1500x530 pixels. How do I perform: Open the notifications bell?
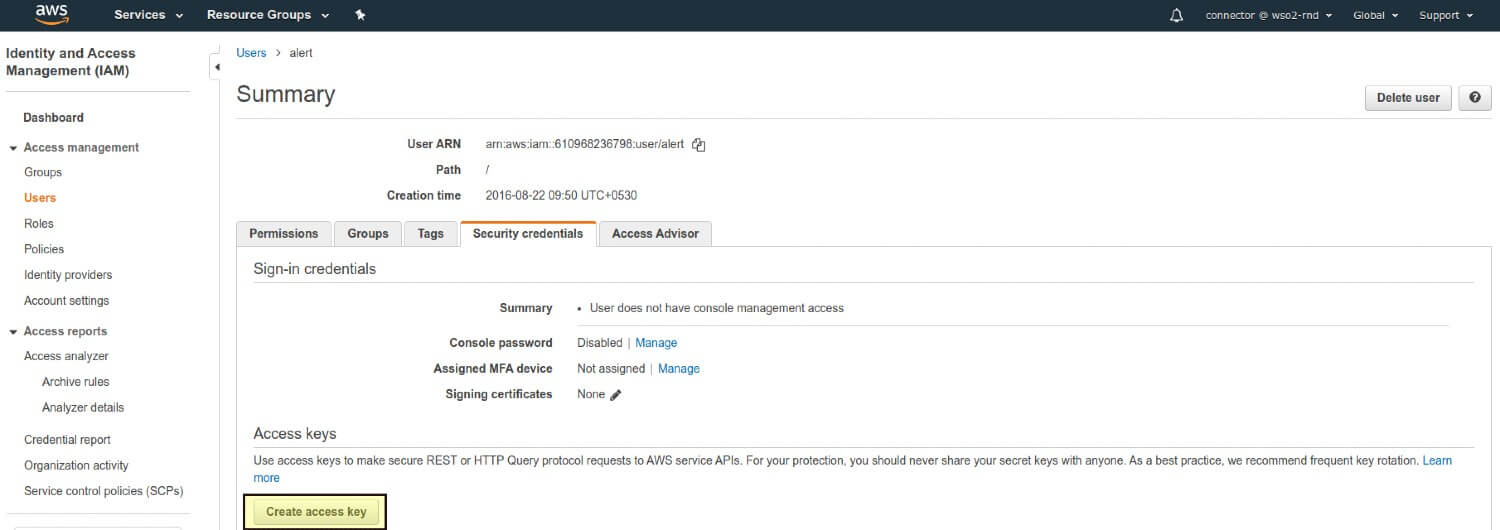(1176, 15)
